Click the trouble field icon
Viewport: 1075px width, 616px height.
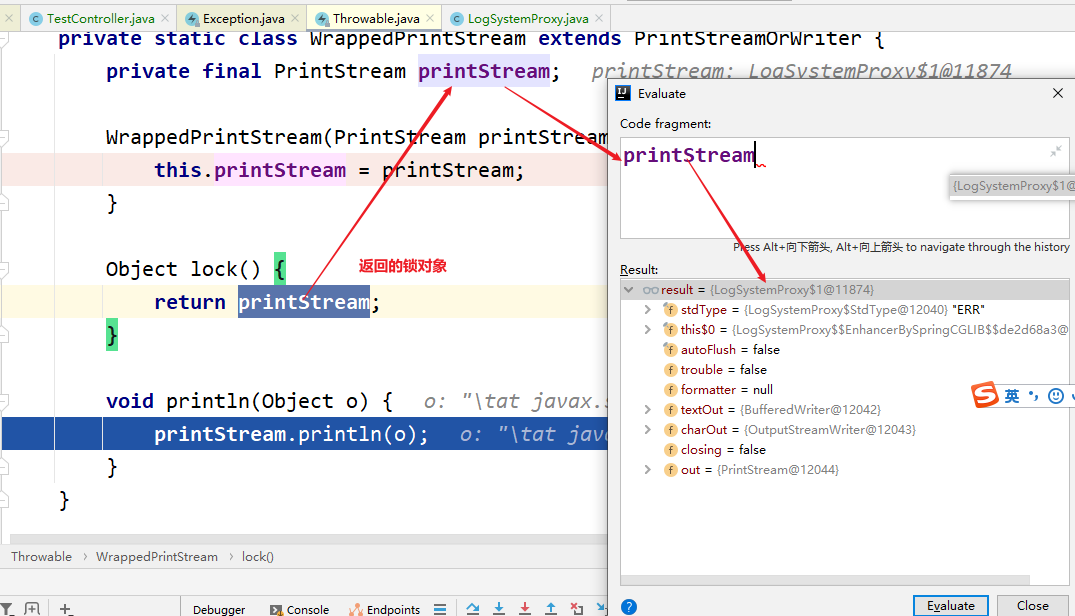coord(670,369)
